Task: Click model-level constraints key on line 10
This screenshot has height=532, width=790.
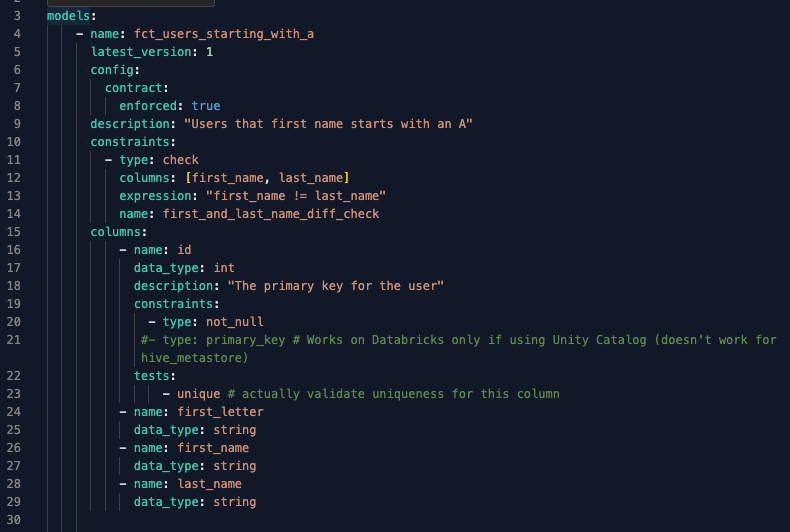Action: (130, 142)
